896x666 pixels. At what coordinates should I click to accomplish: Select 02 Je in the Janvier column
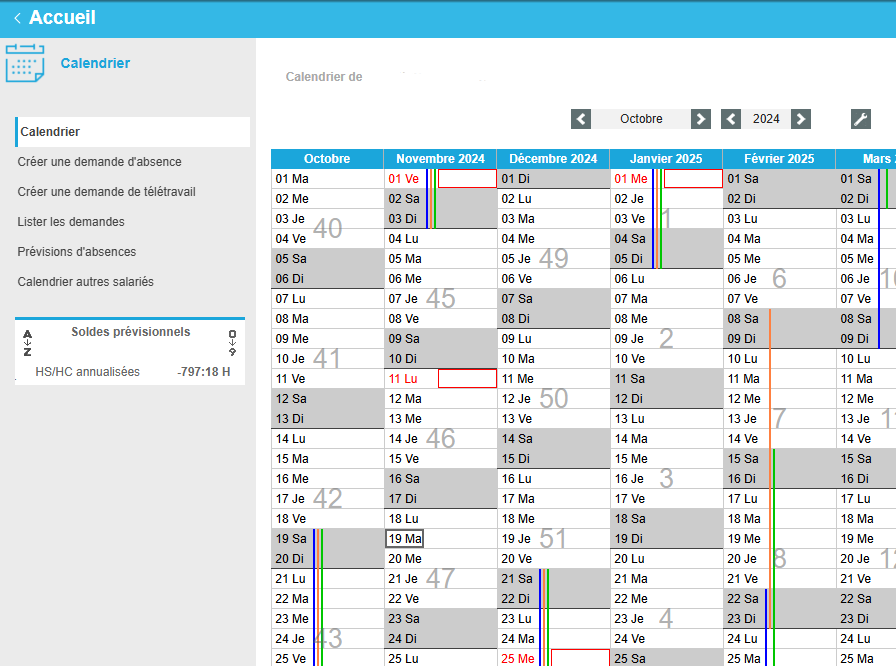(666, 199)
